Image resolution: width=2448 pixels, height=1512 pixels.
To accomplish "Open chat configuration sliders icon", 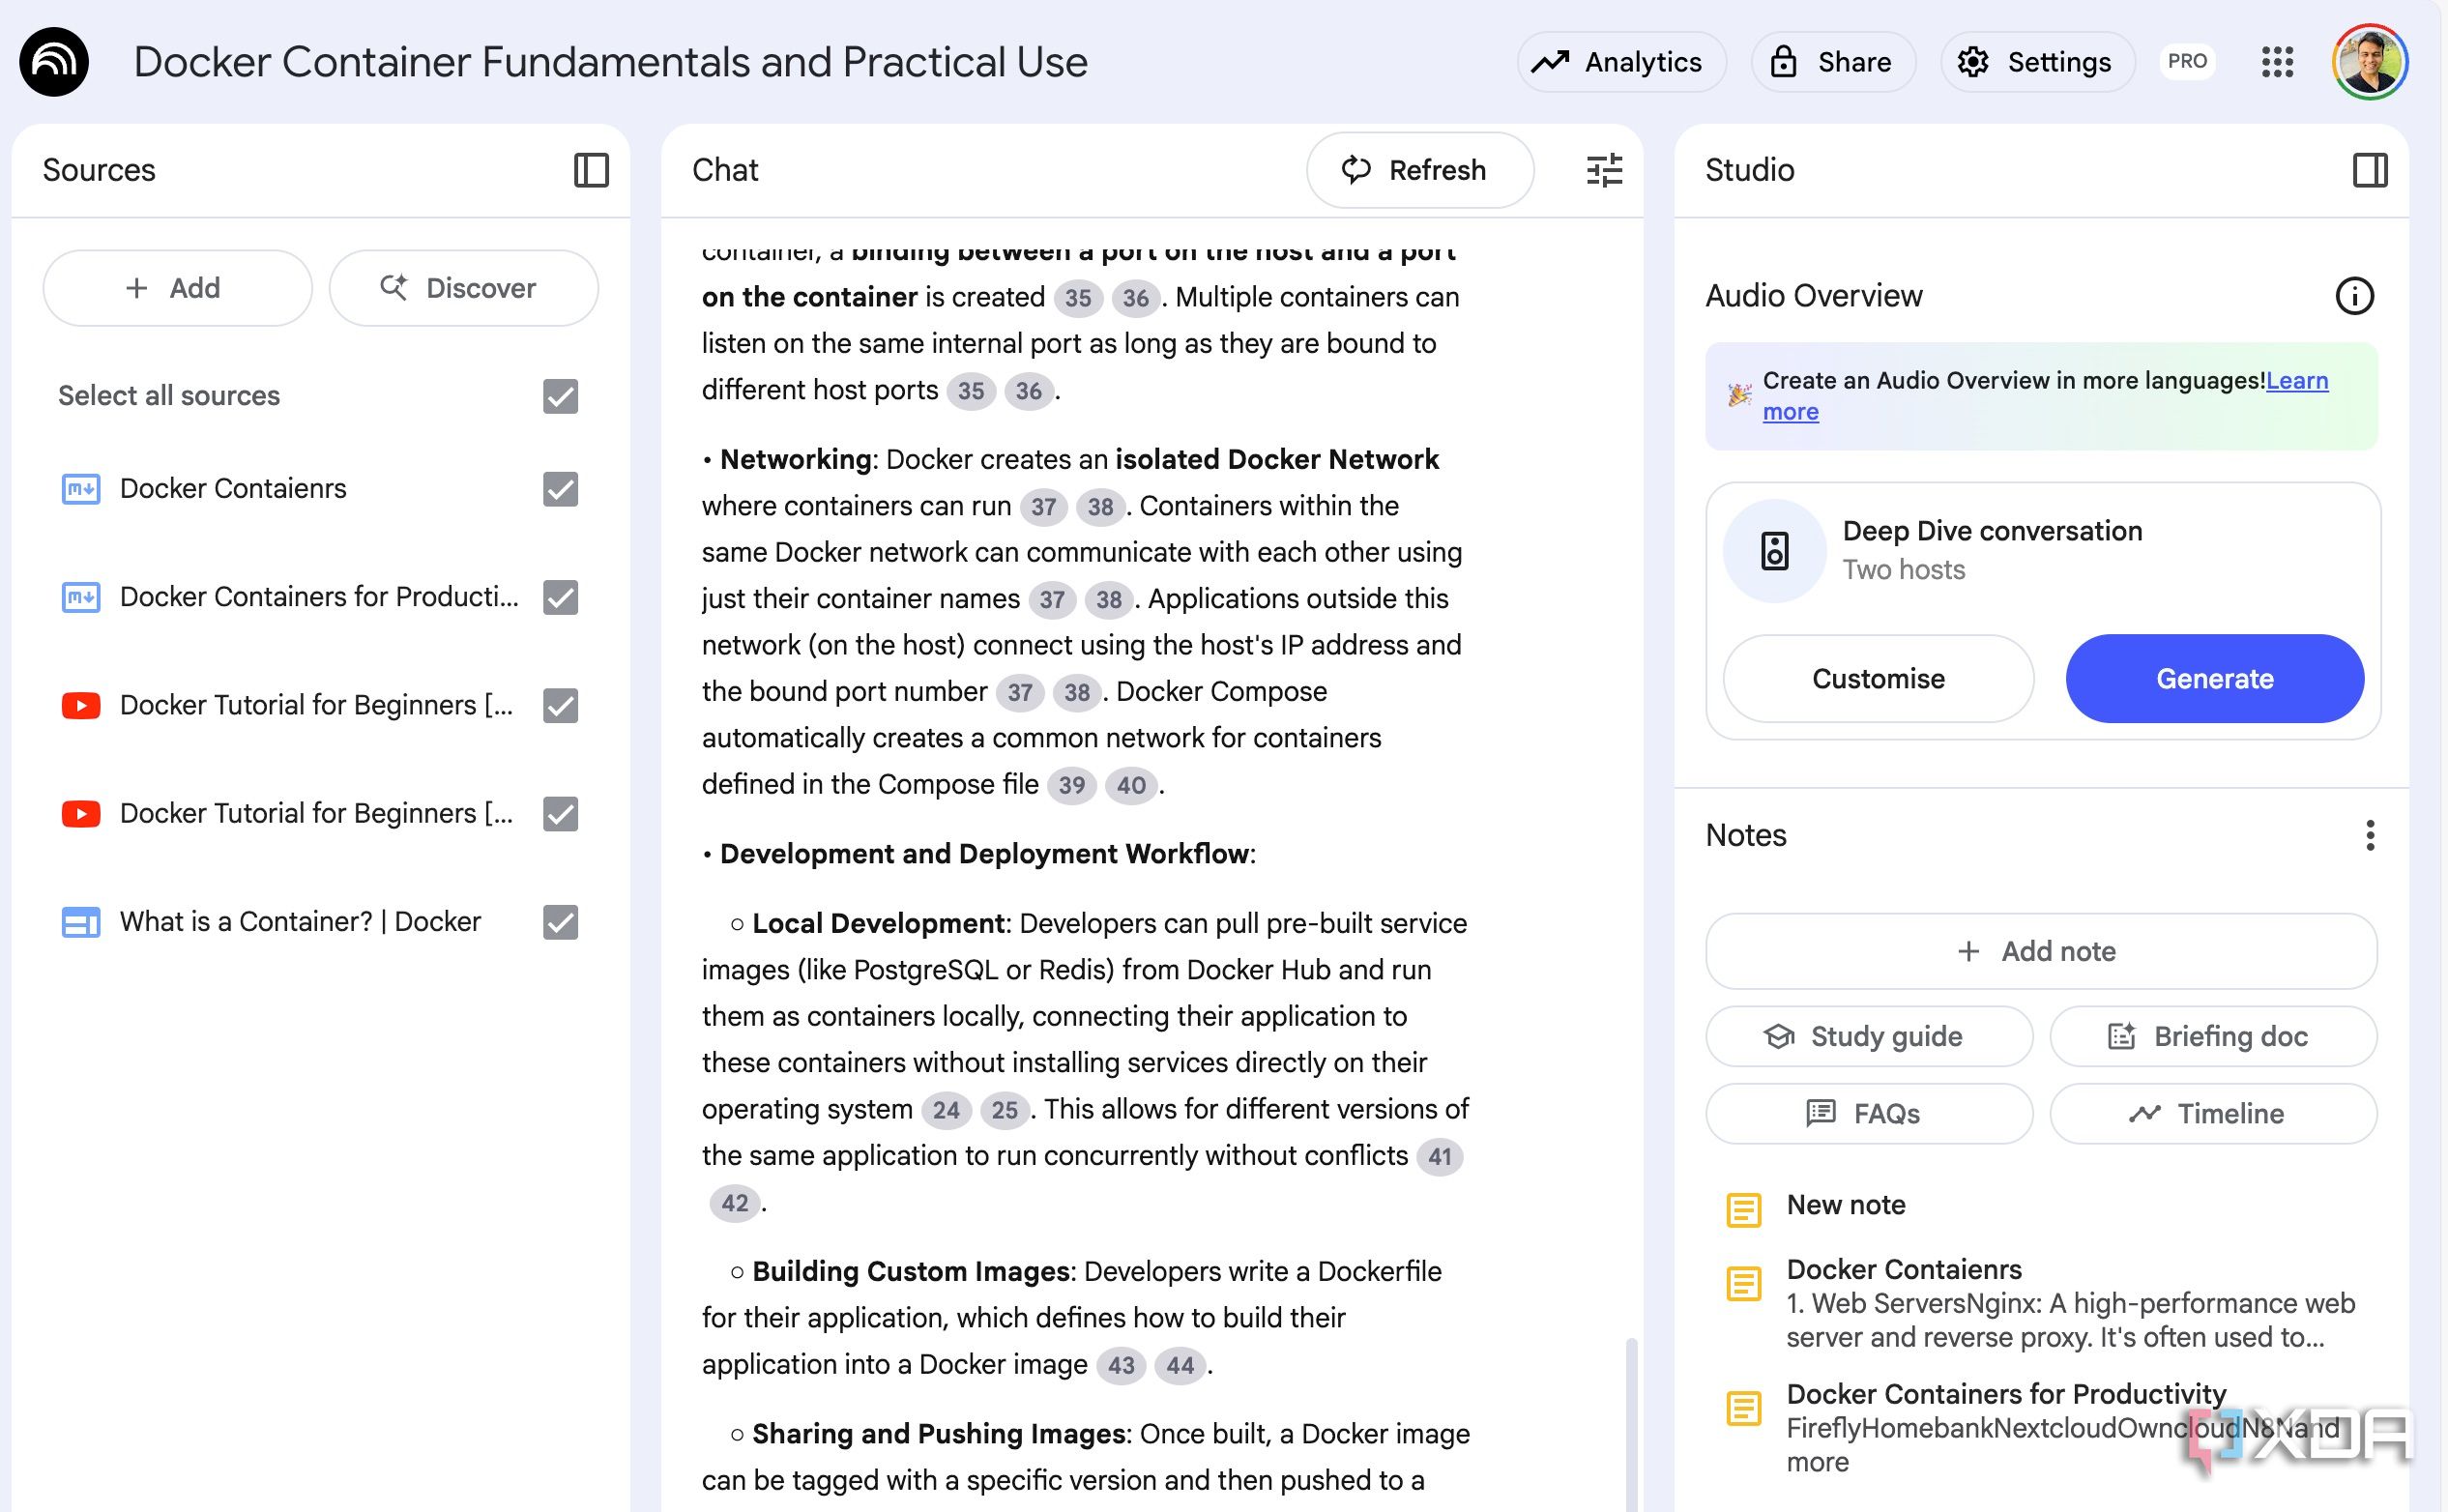I will [1604, 170].
